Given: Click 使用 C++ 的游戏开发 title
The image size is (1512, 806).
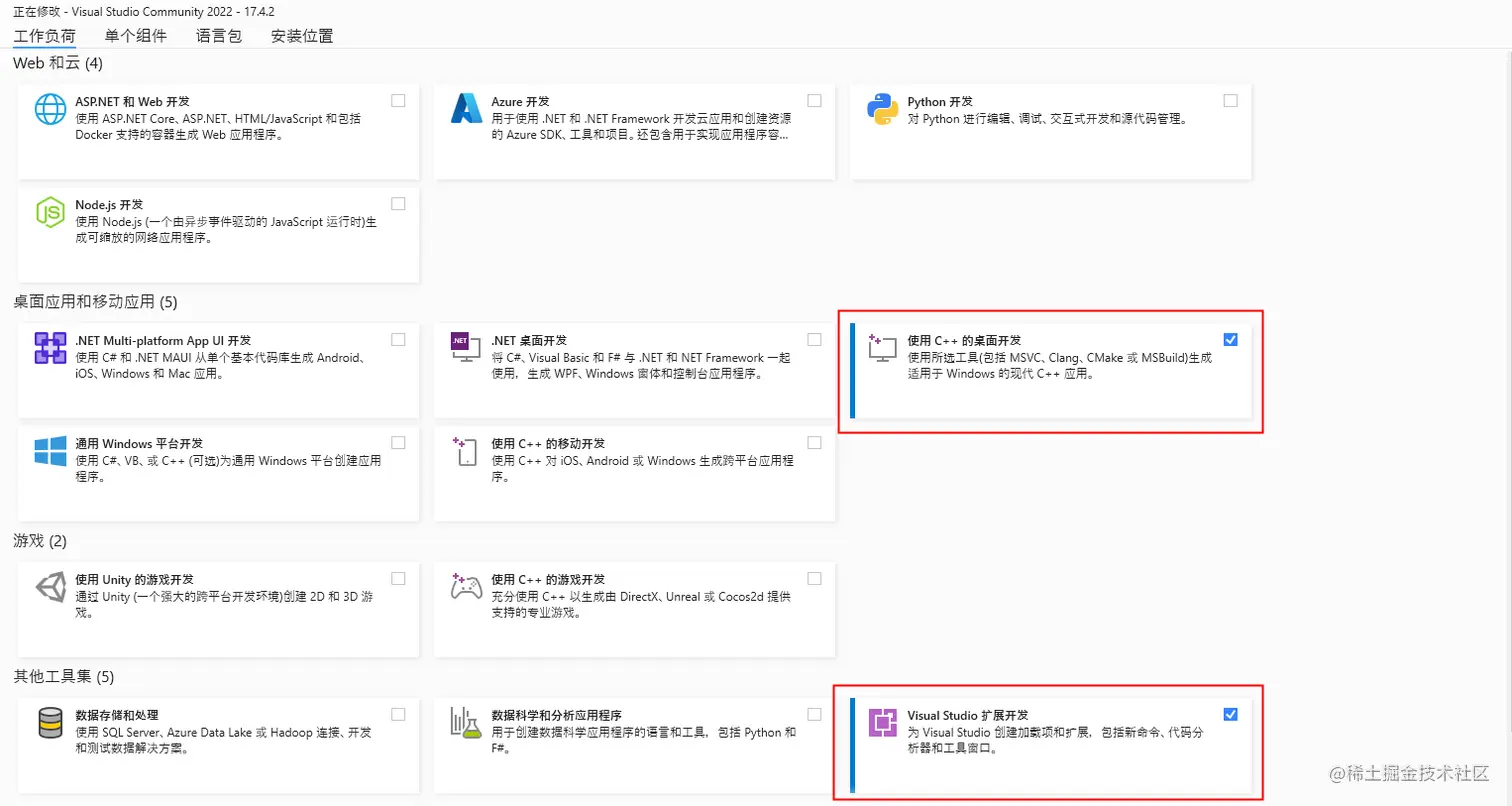Looking at the screenshot, I should 547,580.
